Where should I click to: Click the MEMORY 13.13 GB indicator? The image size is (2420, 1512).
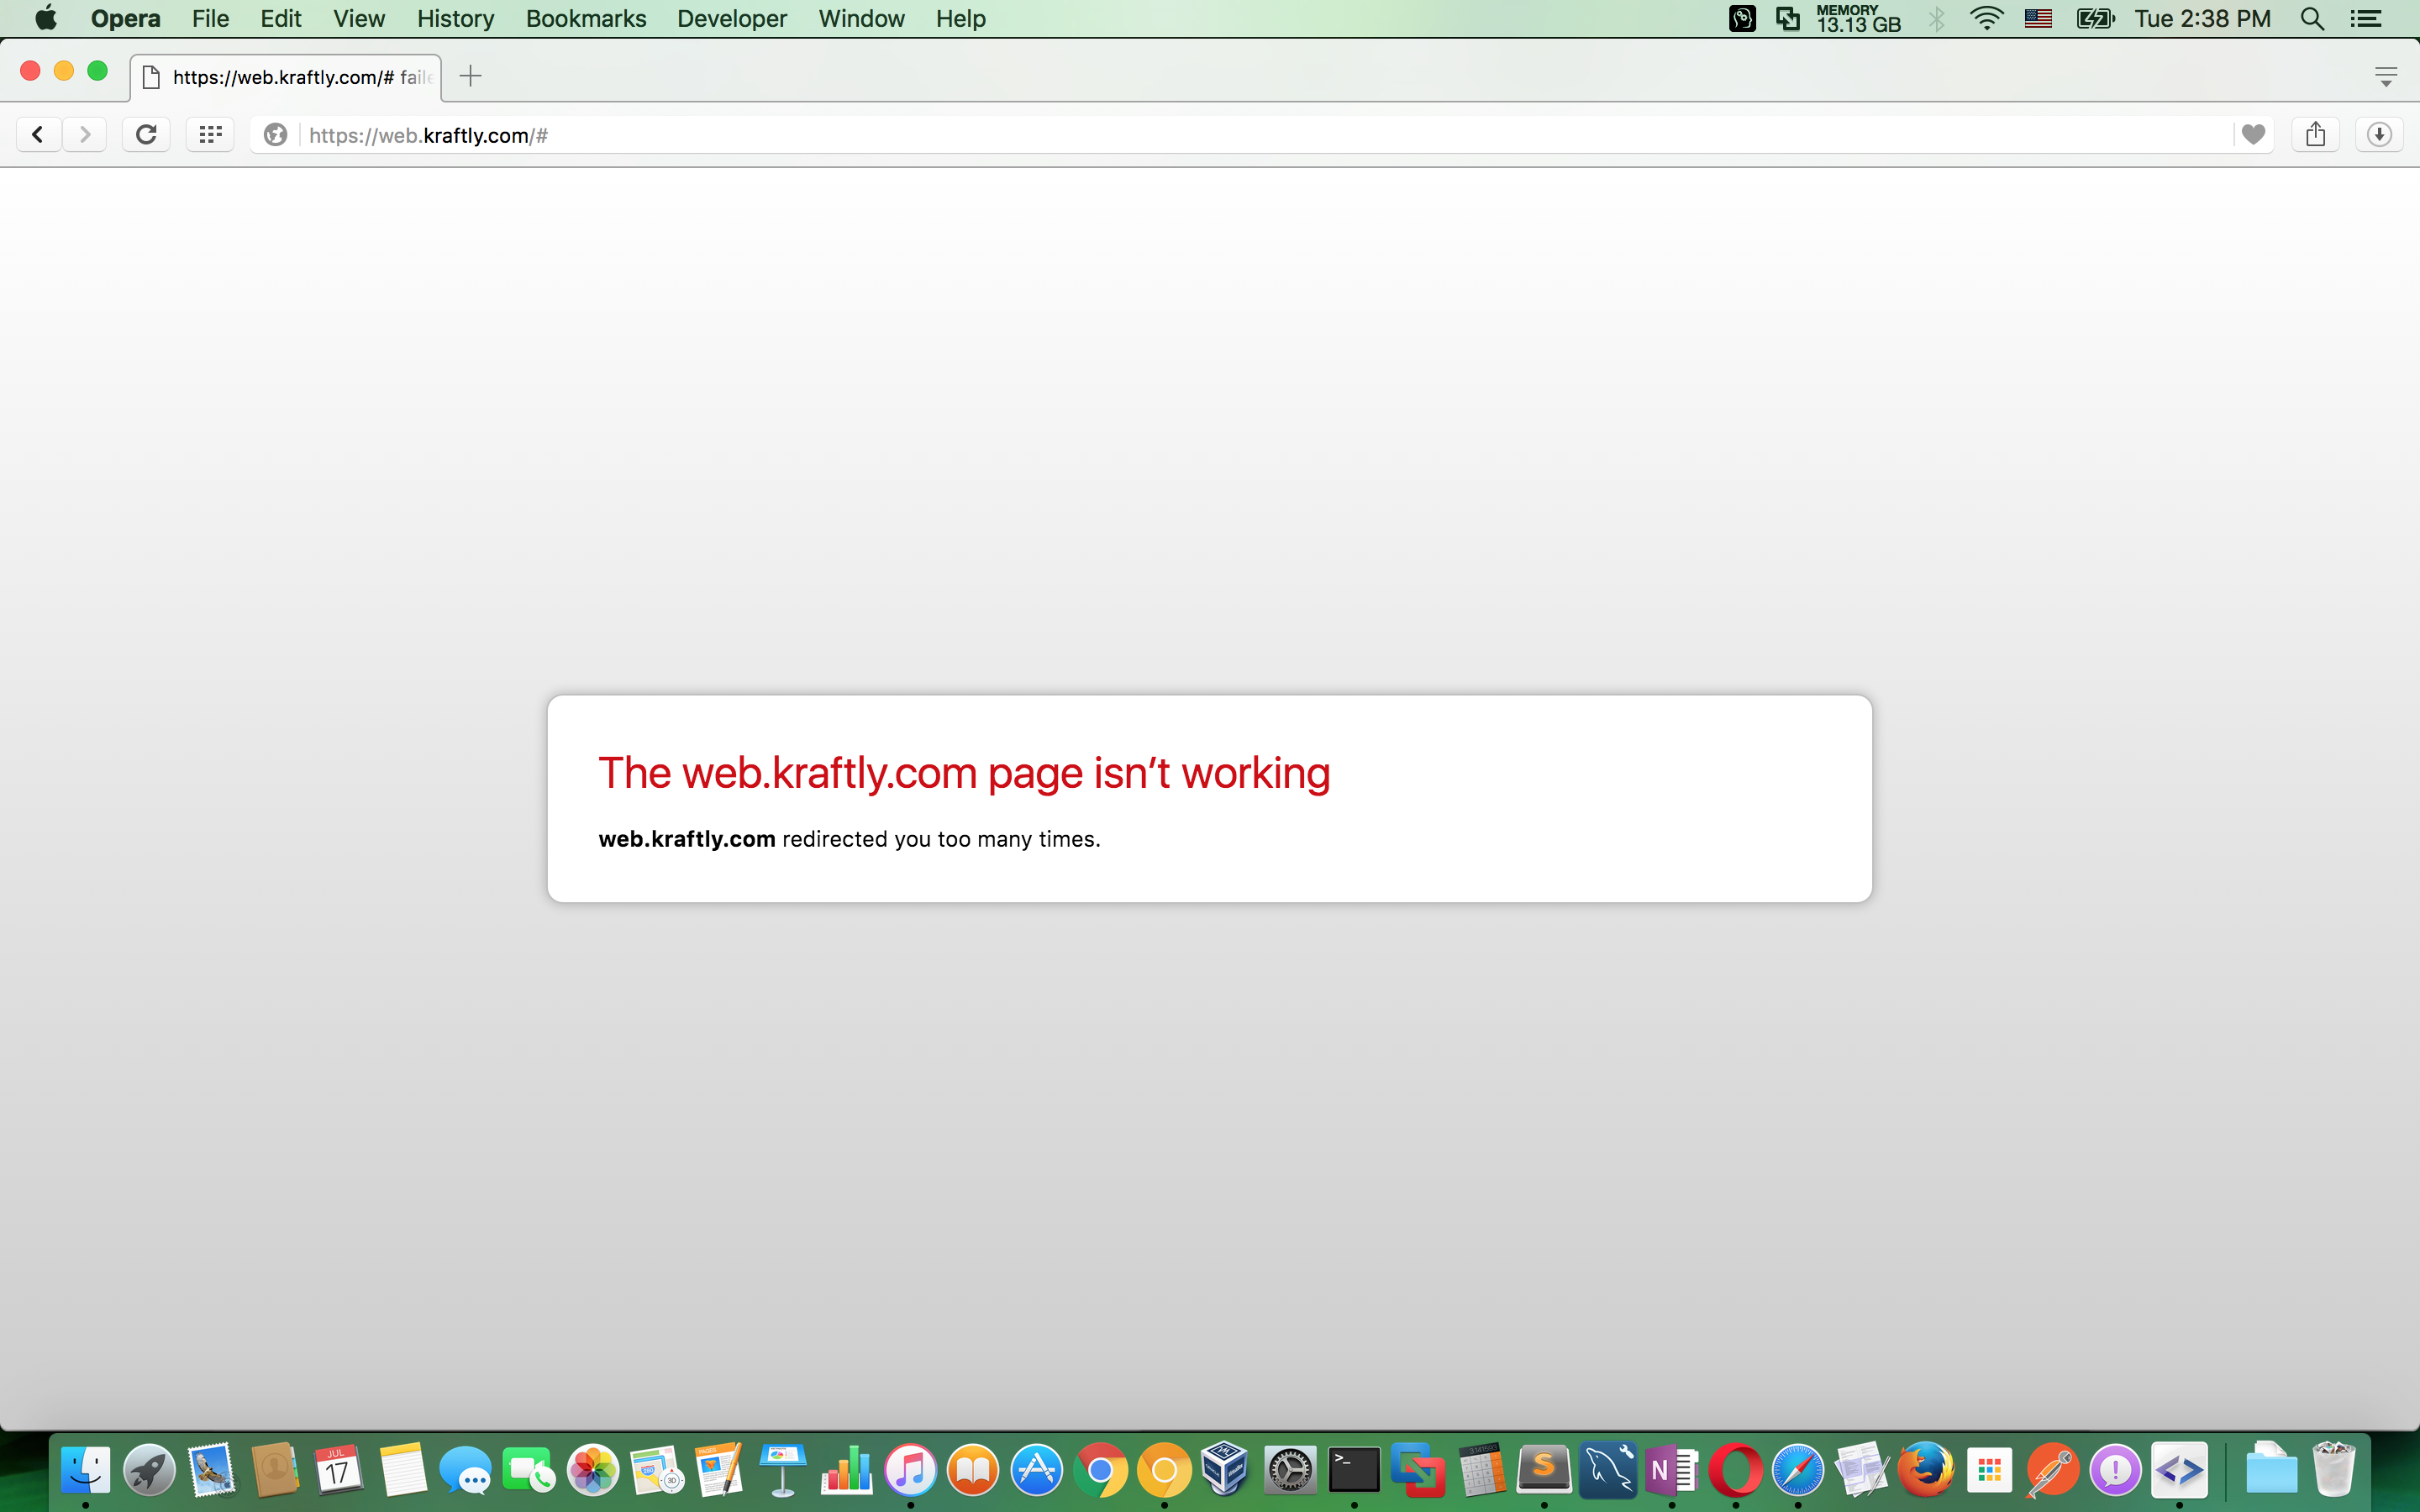coord(1858,19)
